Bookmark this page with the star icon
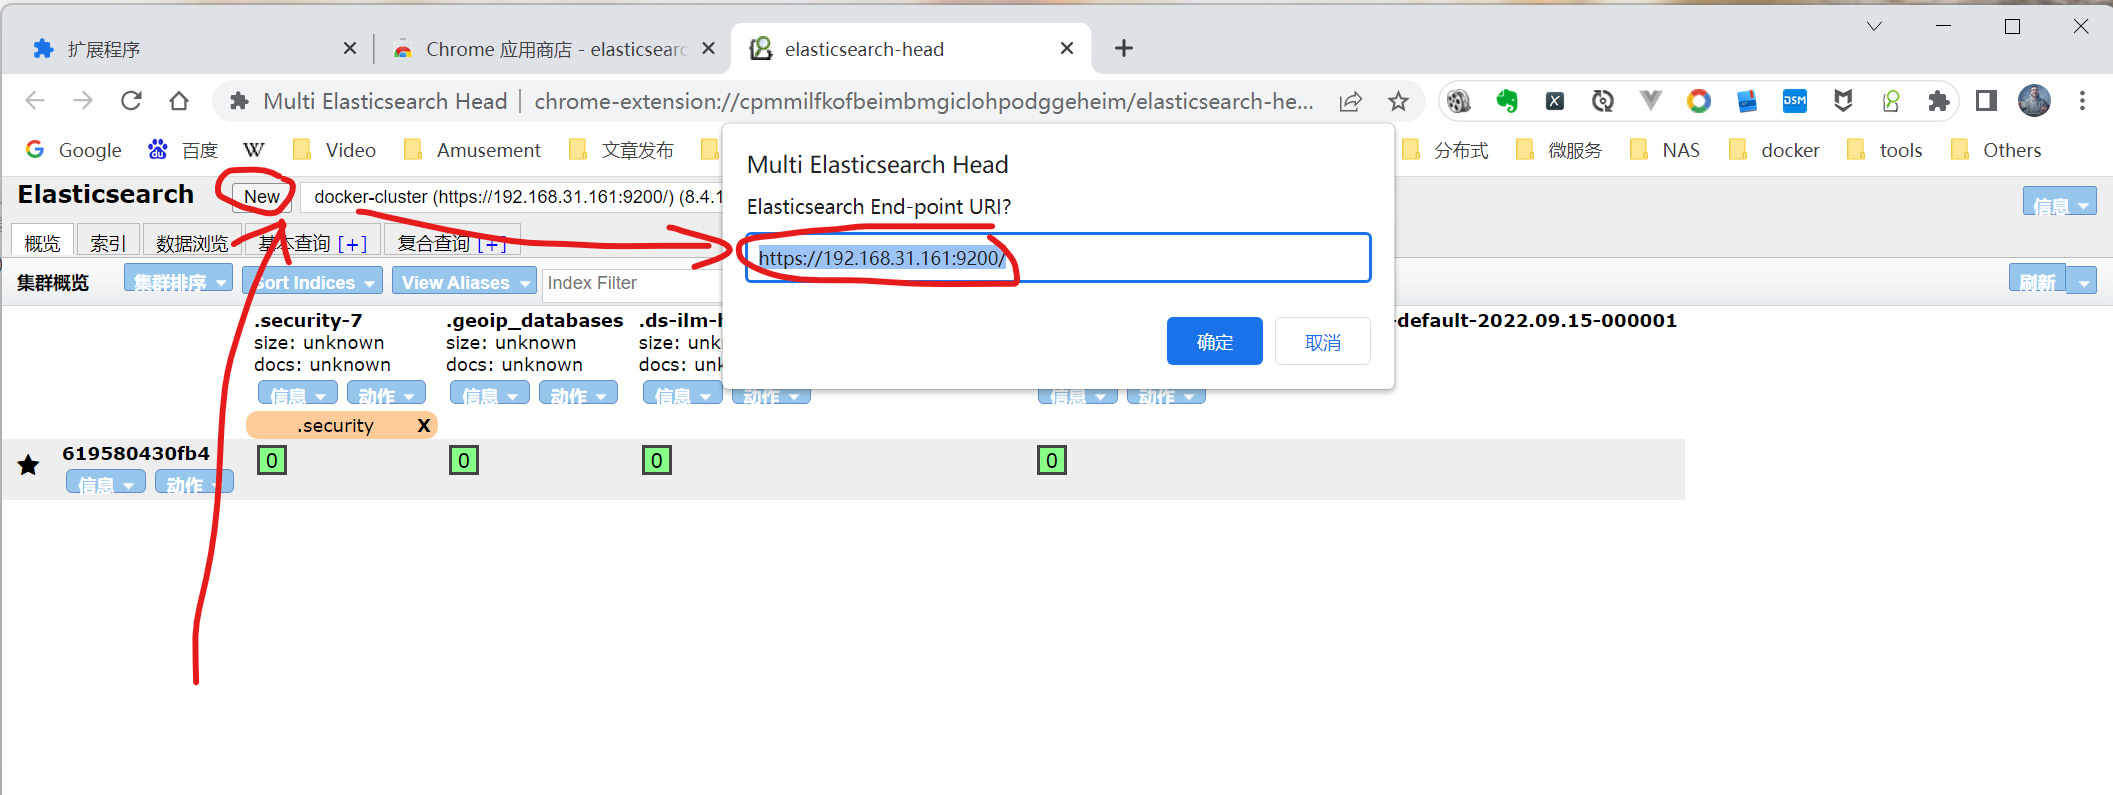 coord(1398,101)
